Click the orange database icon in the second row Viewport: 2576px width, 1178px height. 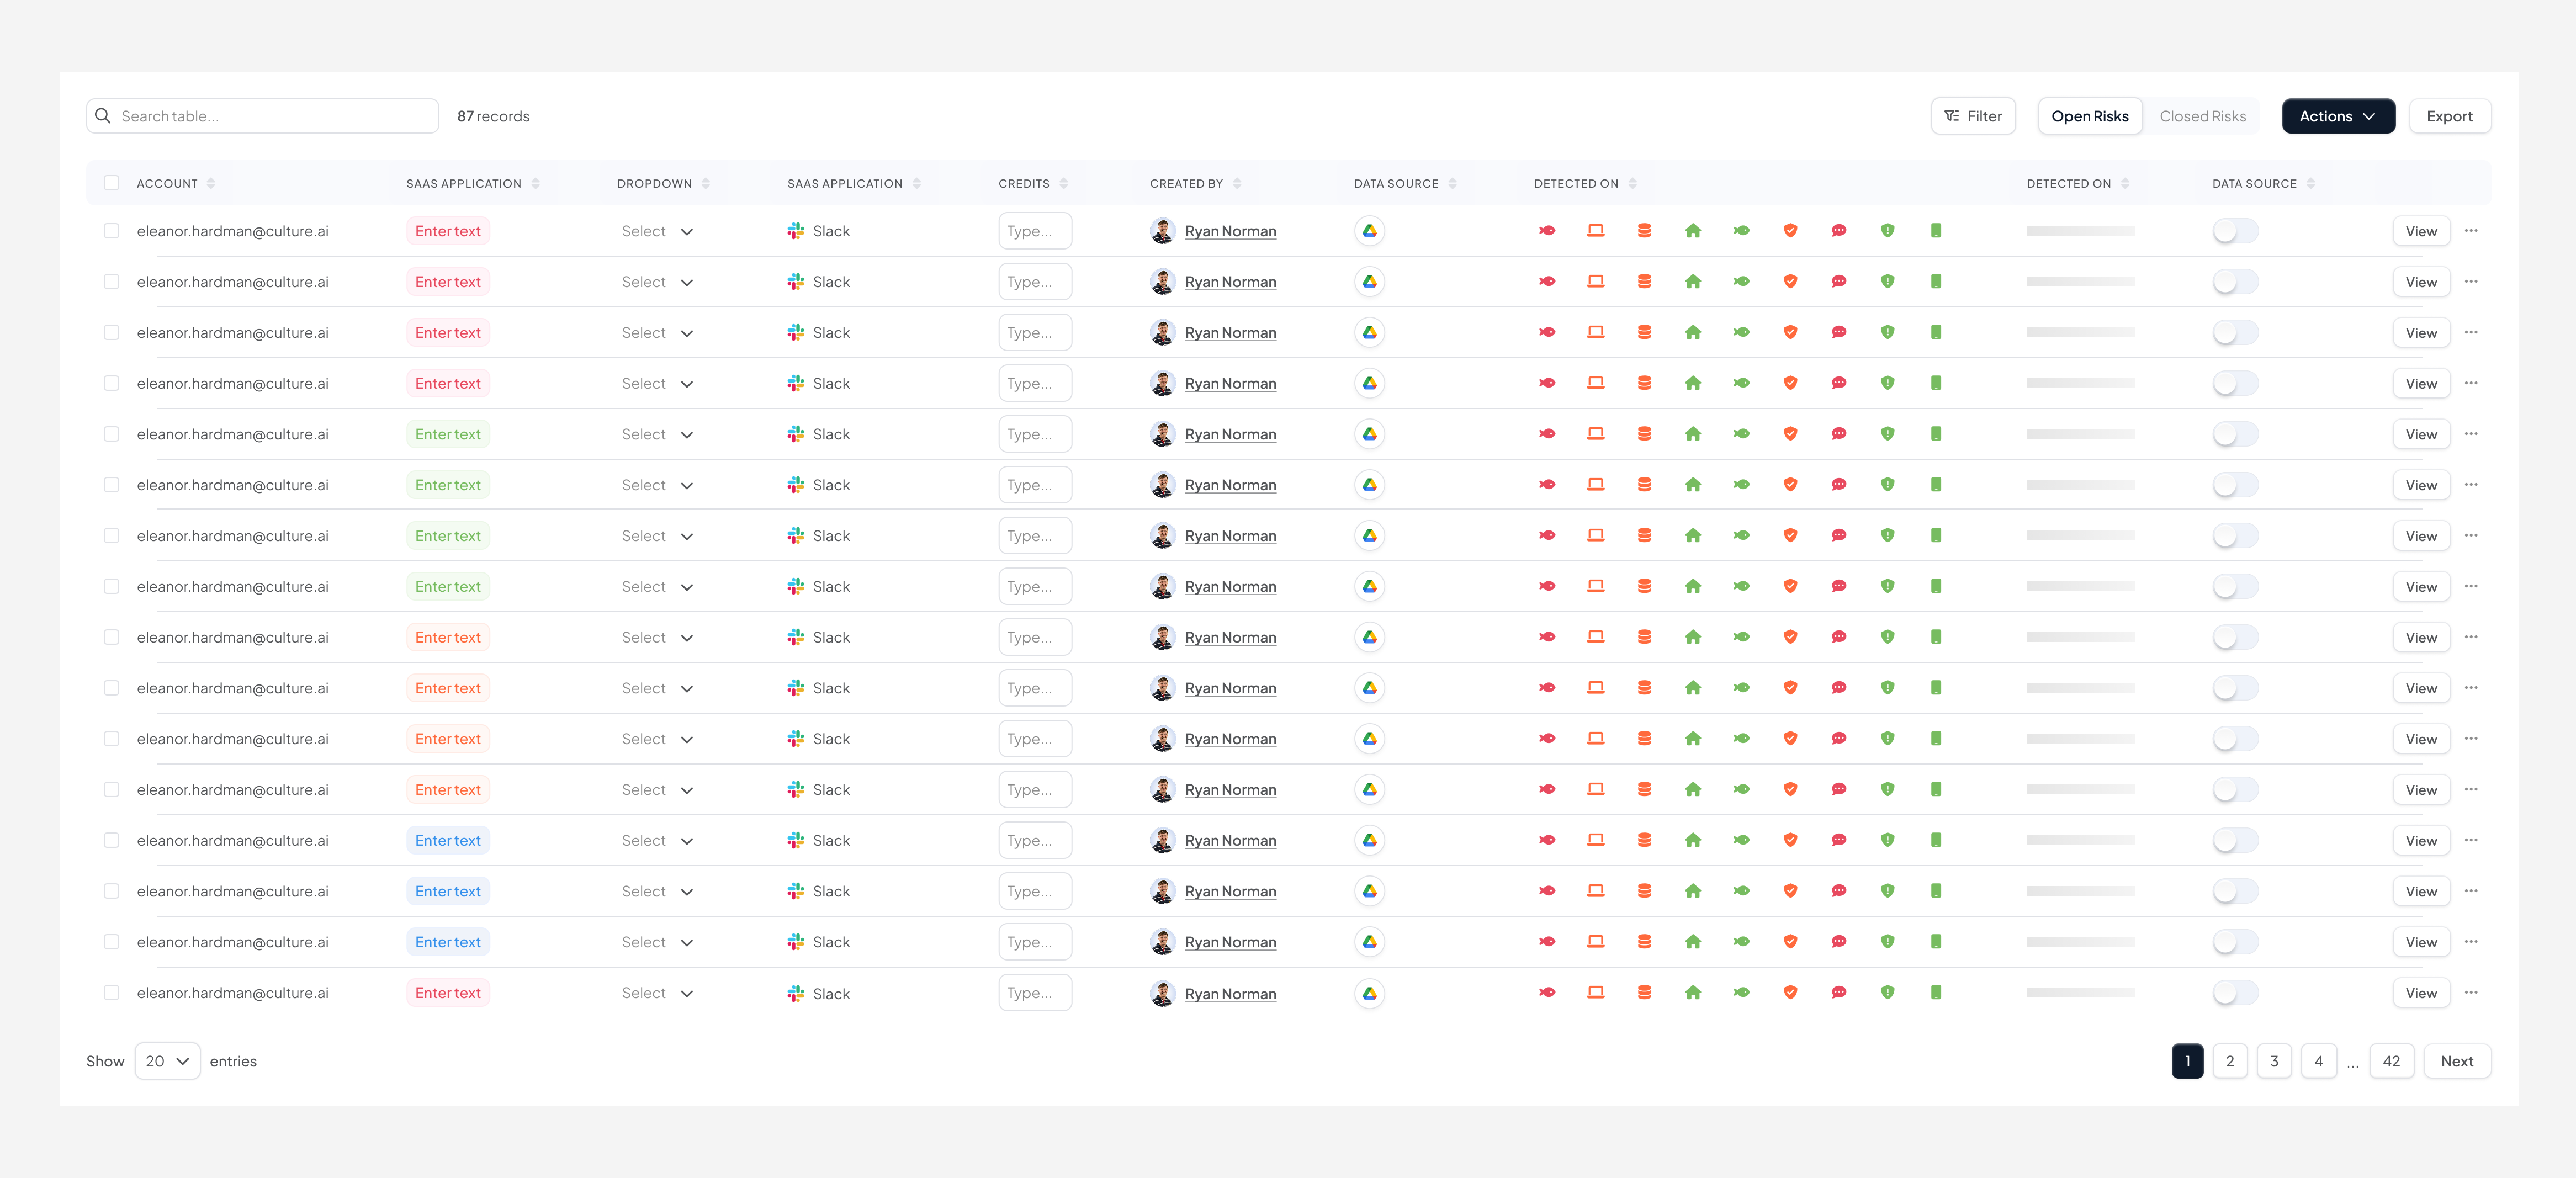click(1644, 281)
